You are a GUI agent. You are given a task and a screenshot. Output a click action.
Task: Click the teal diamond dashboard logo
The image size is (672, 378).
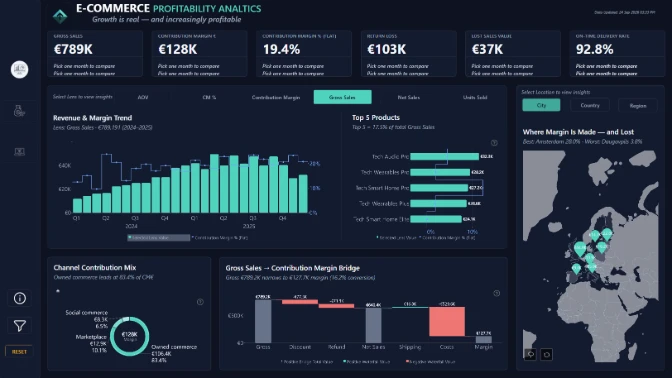coord(60,16)
